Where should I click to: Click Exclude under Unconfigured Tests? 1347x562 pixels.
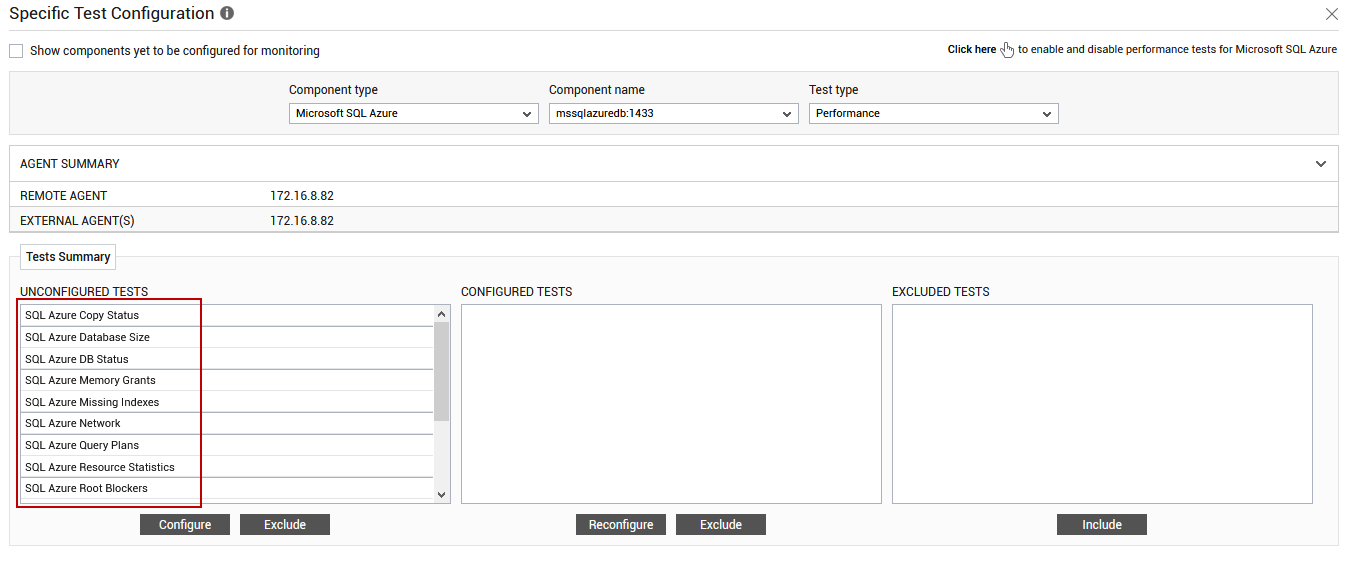[x=285, y=525]
